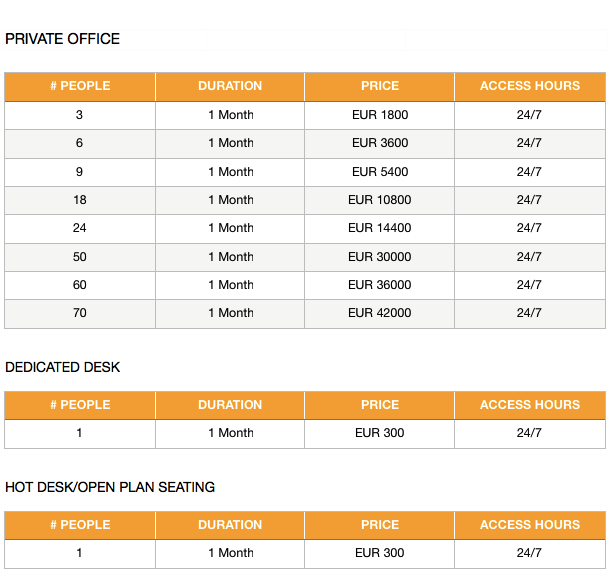Click the 70 people cell
The height and width of the screenshot is (572, 616).
click(80, 313)
